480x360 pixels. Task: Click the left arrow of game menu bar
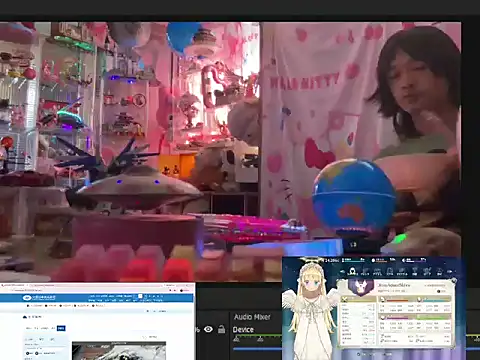(342, 272)
